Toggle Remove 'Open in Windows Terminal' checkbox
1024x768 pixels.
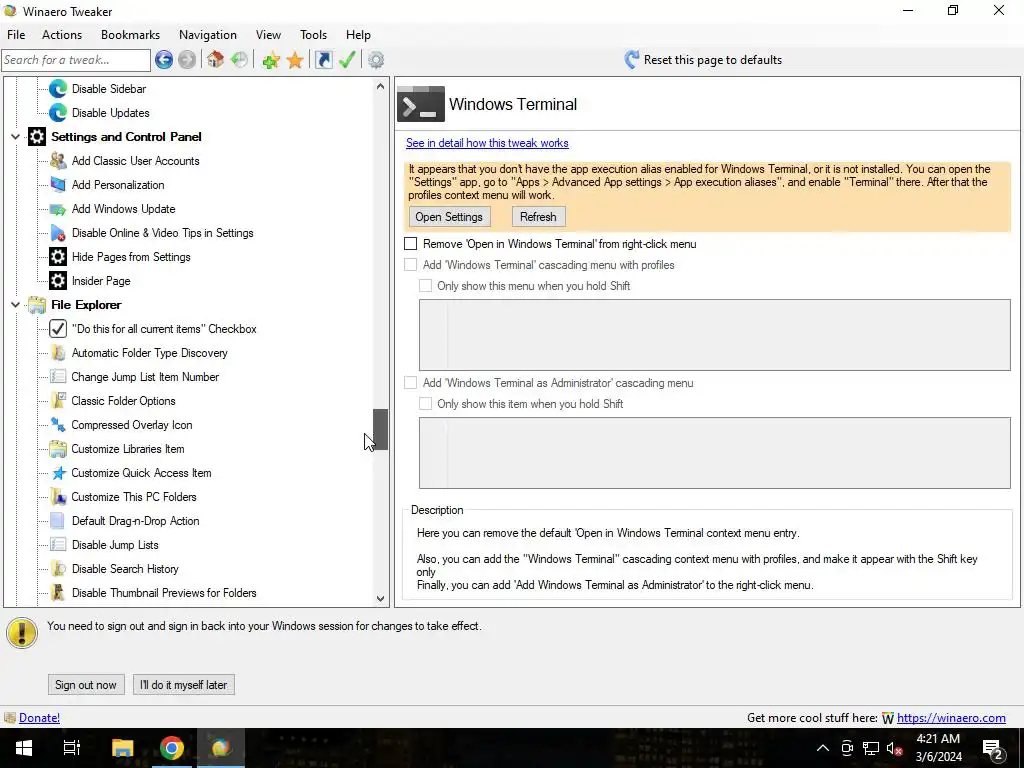pyautogui.click(x=411, y=244)
